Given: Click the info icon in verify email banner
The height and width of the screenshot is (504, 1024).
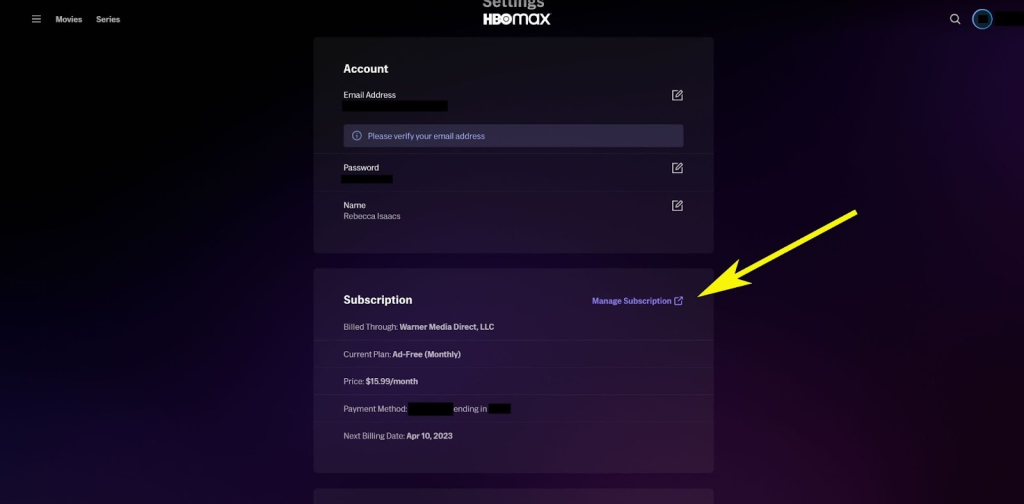Looking at the screenshot, I should 357,136.
